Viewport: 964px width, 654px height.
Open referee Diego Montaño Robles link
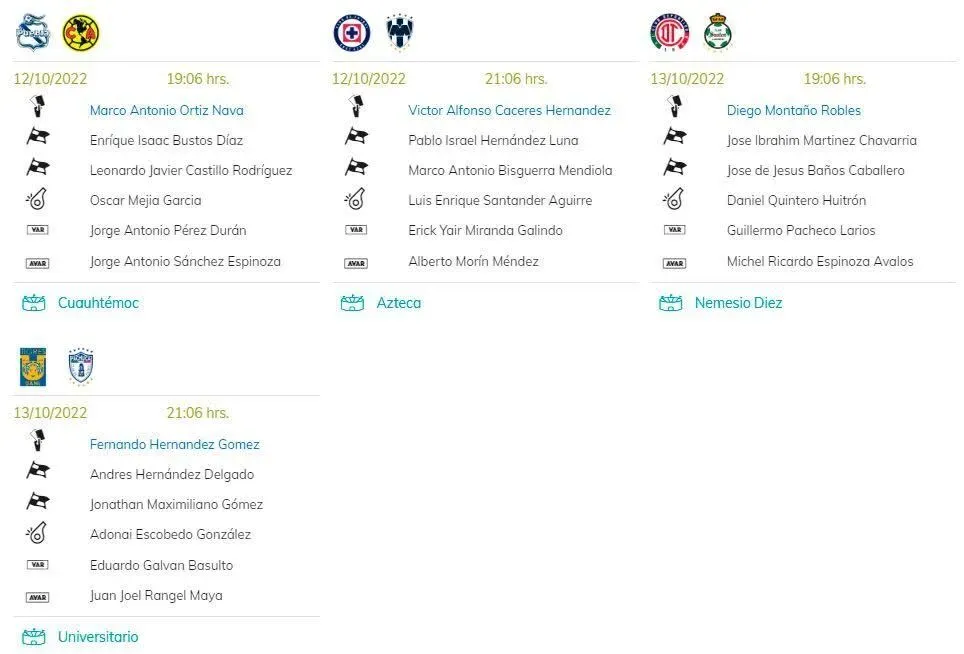[794, 111]
